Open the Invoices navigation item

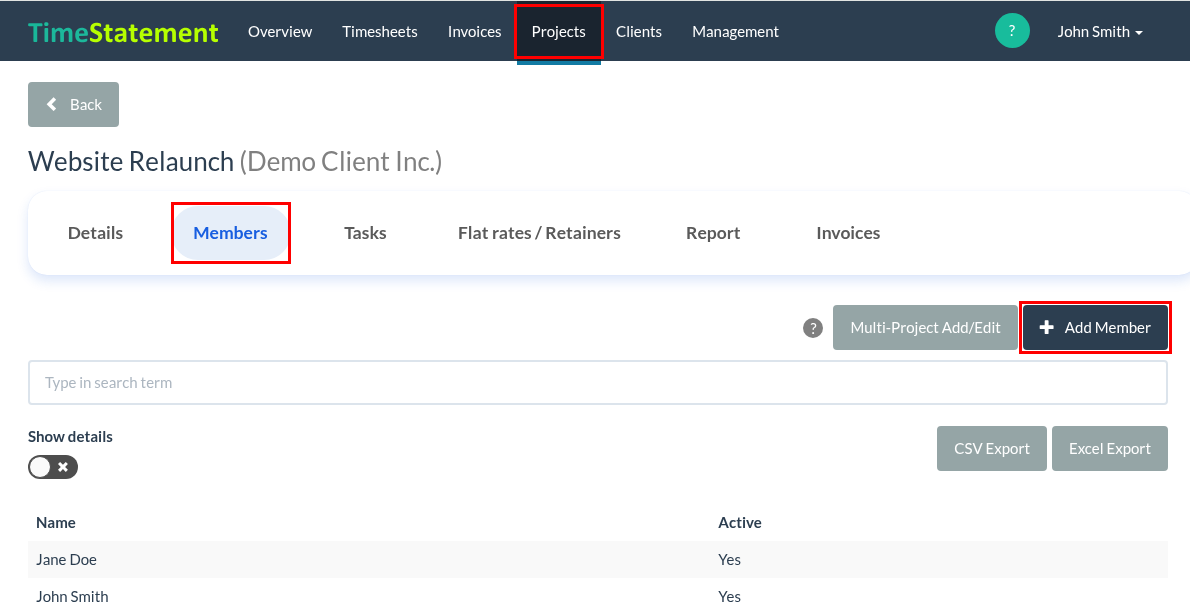point(474,32)
